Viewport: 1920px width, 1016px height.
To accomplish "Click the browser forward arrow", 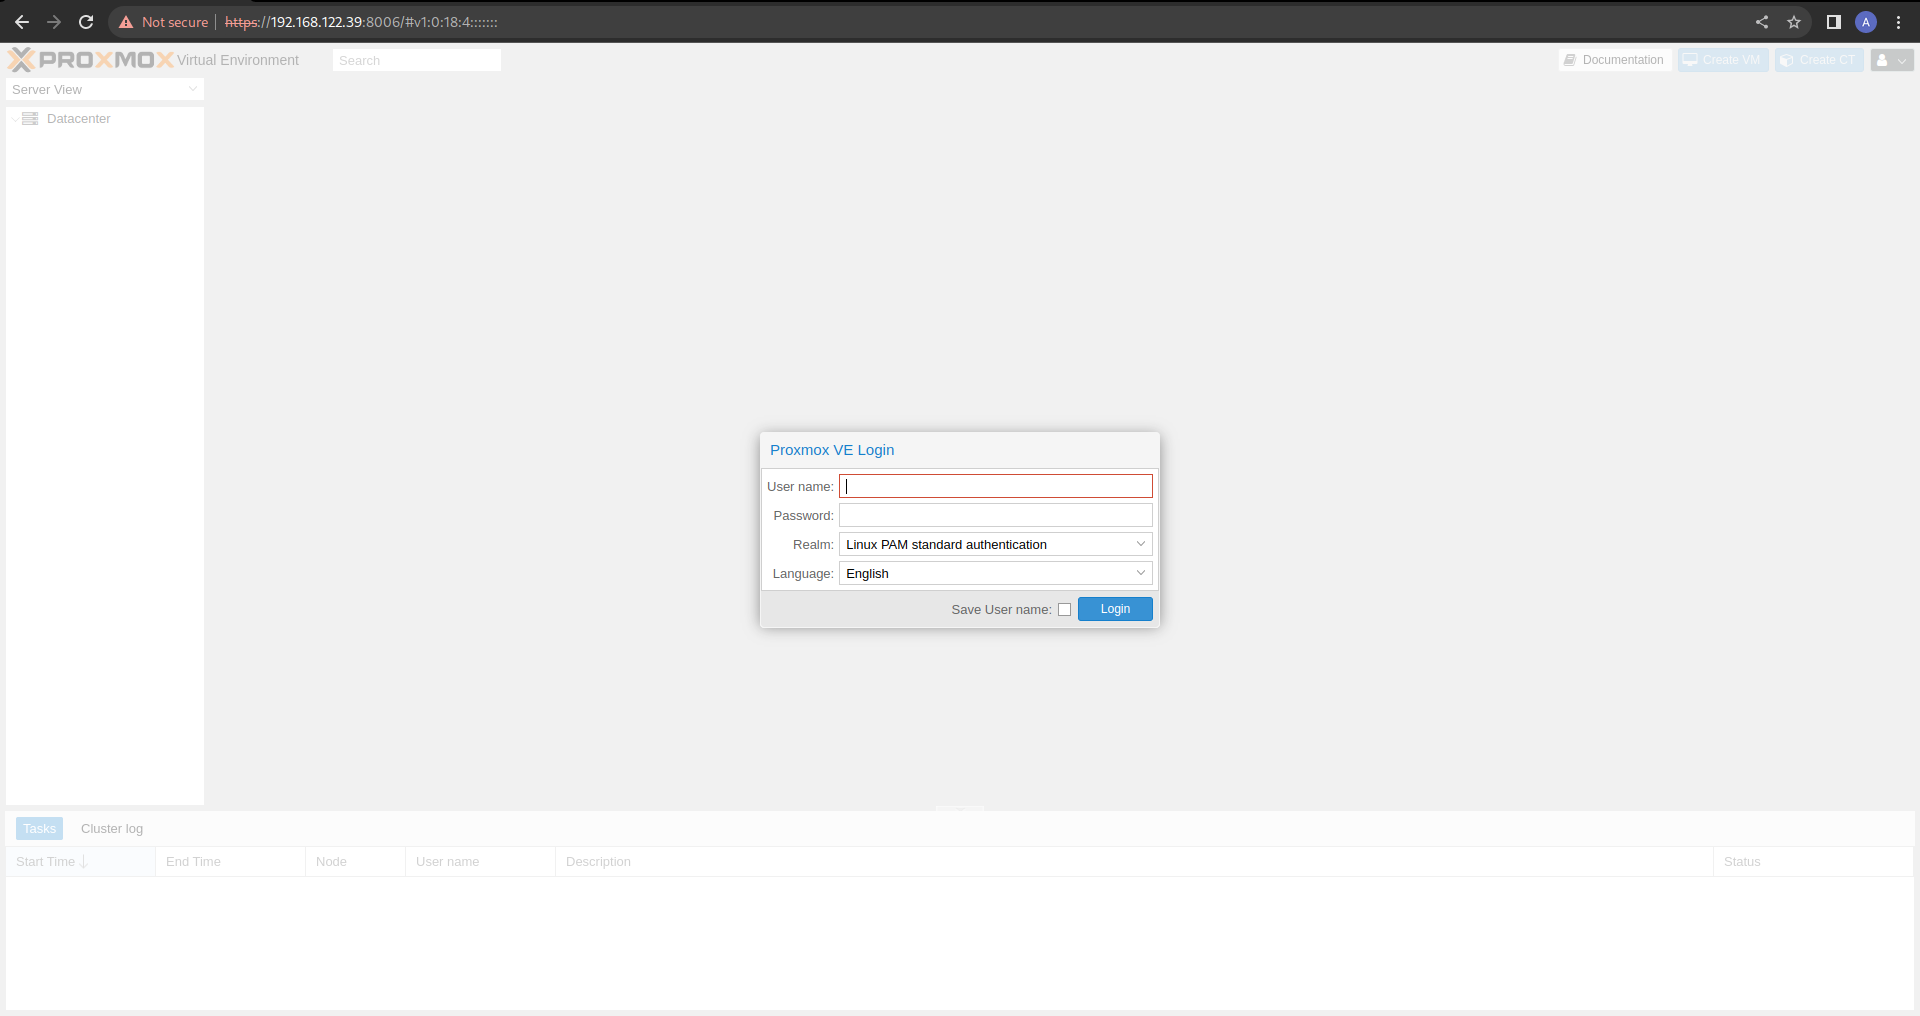I will point(54,22).
